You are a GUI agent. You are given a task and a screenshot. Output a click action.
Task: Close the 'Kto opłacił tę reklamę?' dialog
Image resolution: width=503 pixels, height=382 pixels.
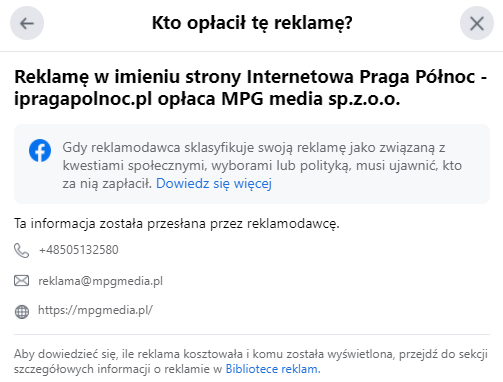(477, 23)
